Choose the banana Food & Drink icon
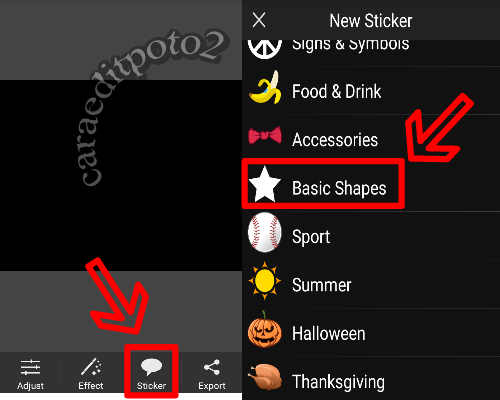This screenshot has height=400, width=500. [265, 88]
